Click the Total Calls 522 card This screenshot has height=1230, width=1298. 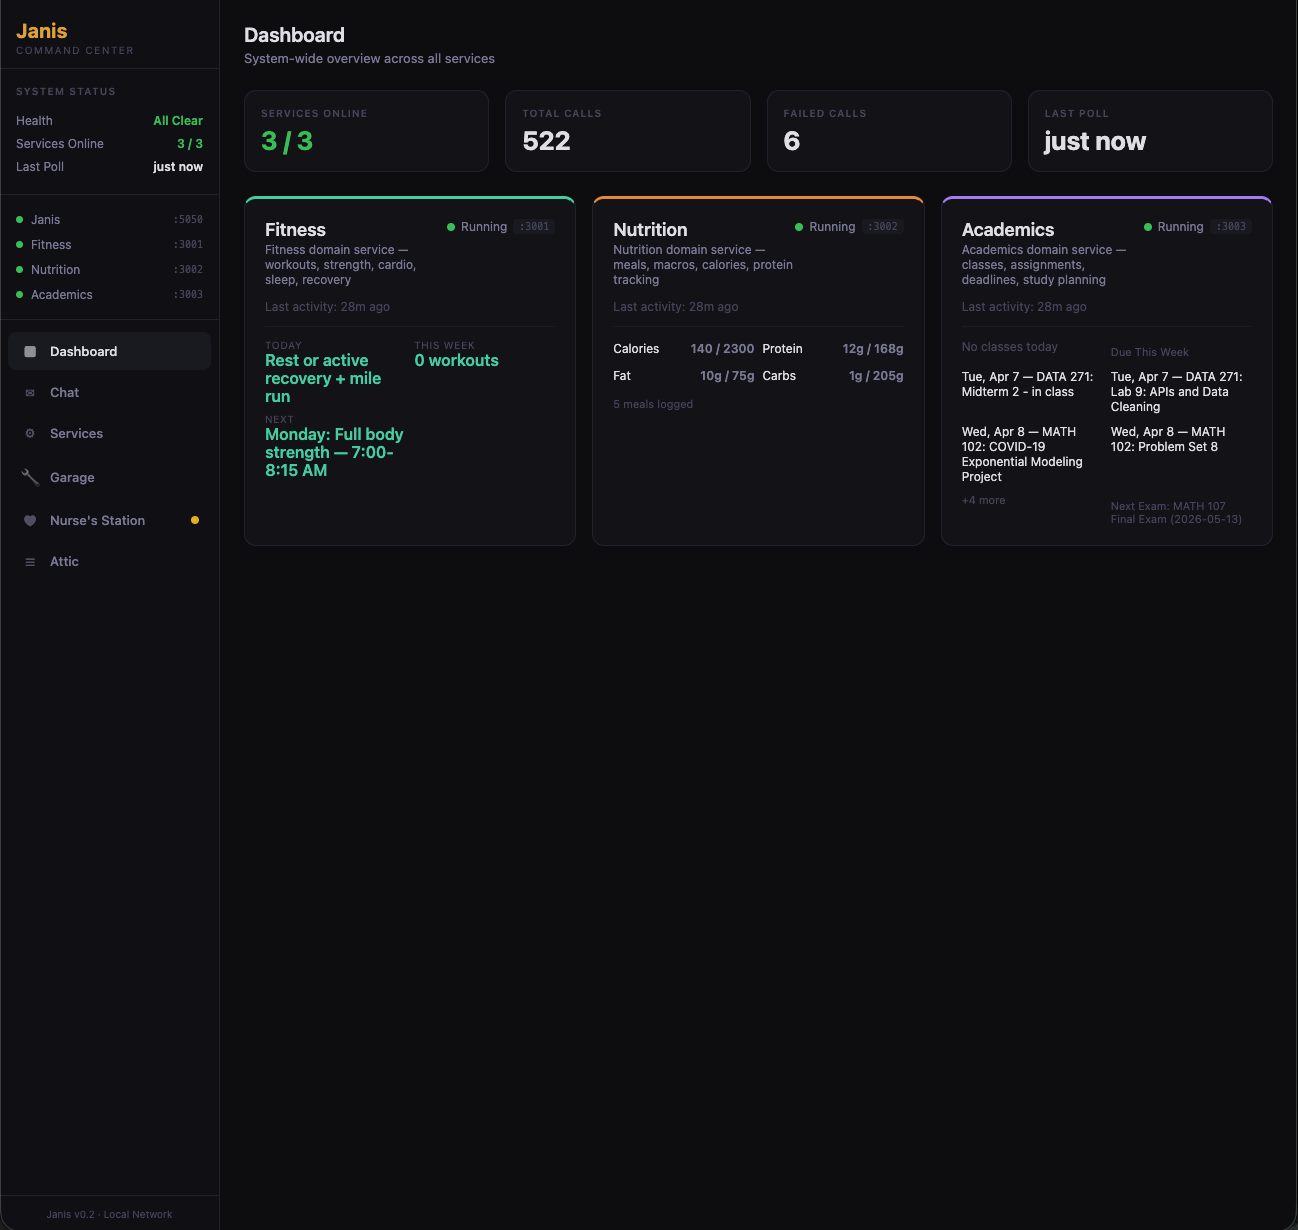click(x=627, y=131)
